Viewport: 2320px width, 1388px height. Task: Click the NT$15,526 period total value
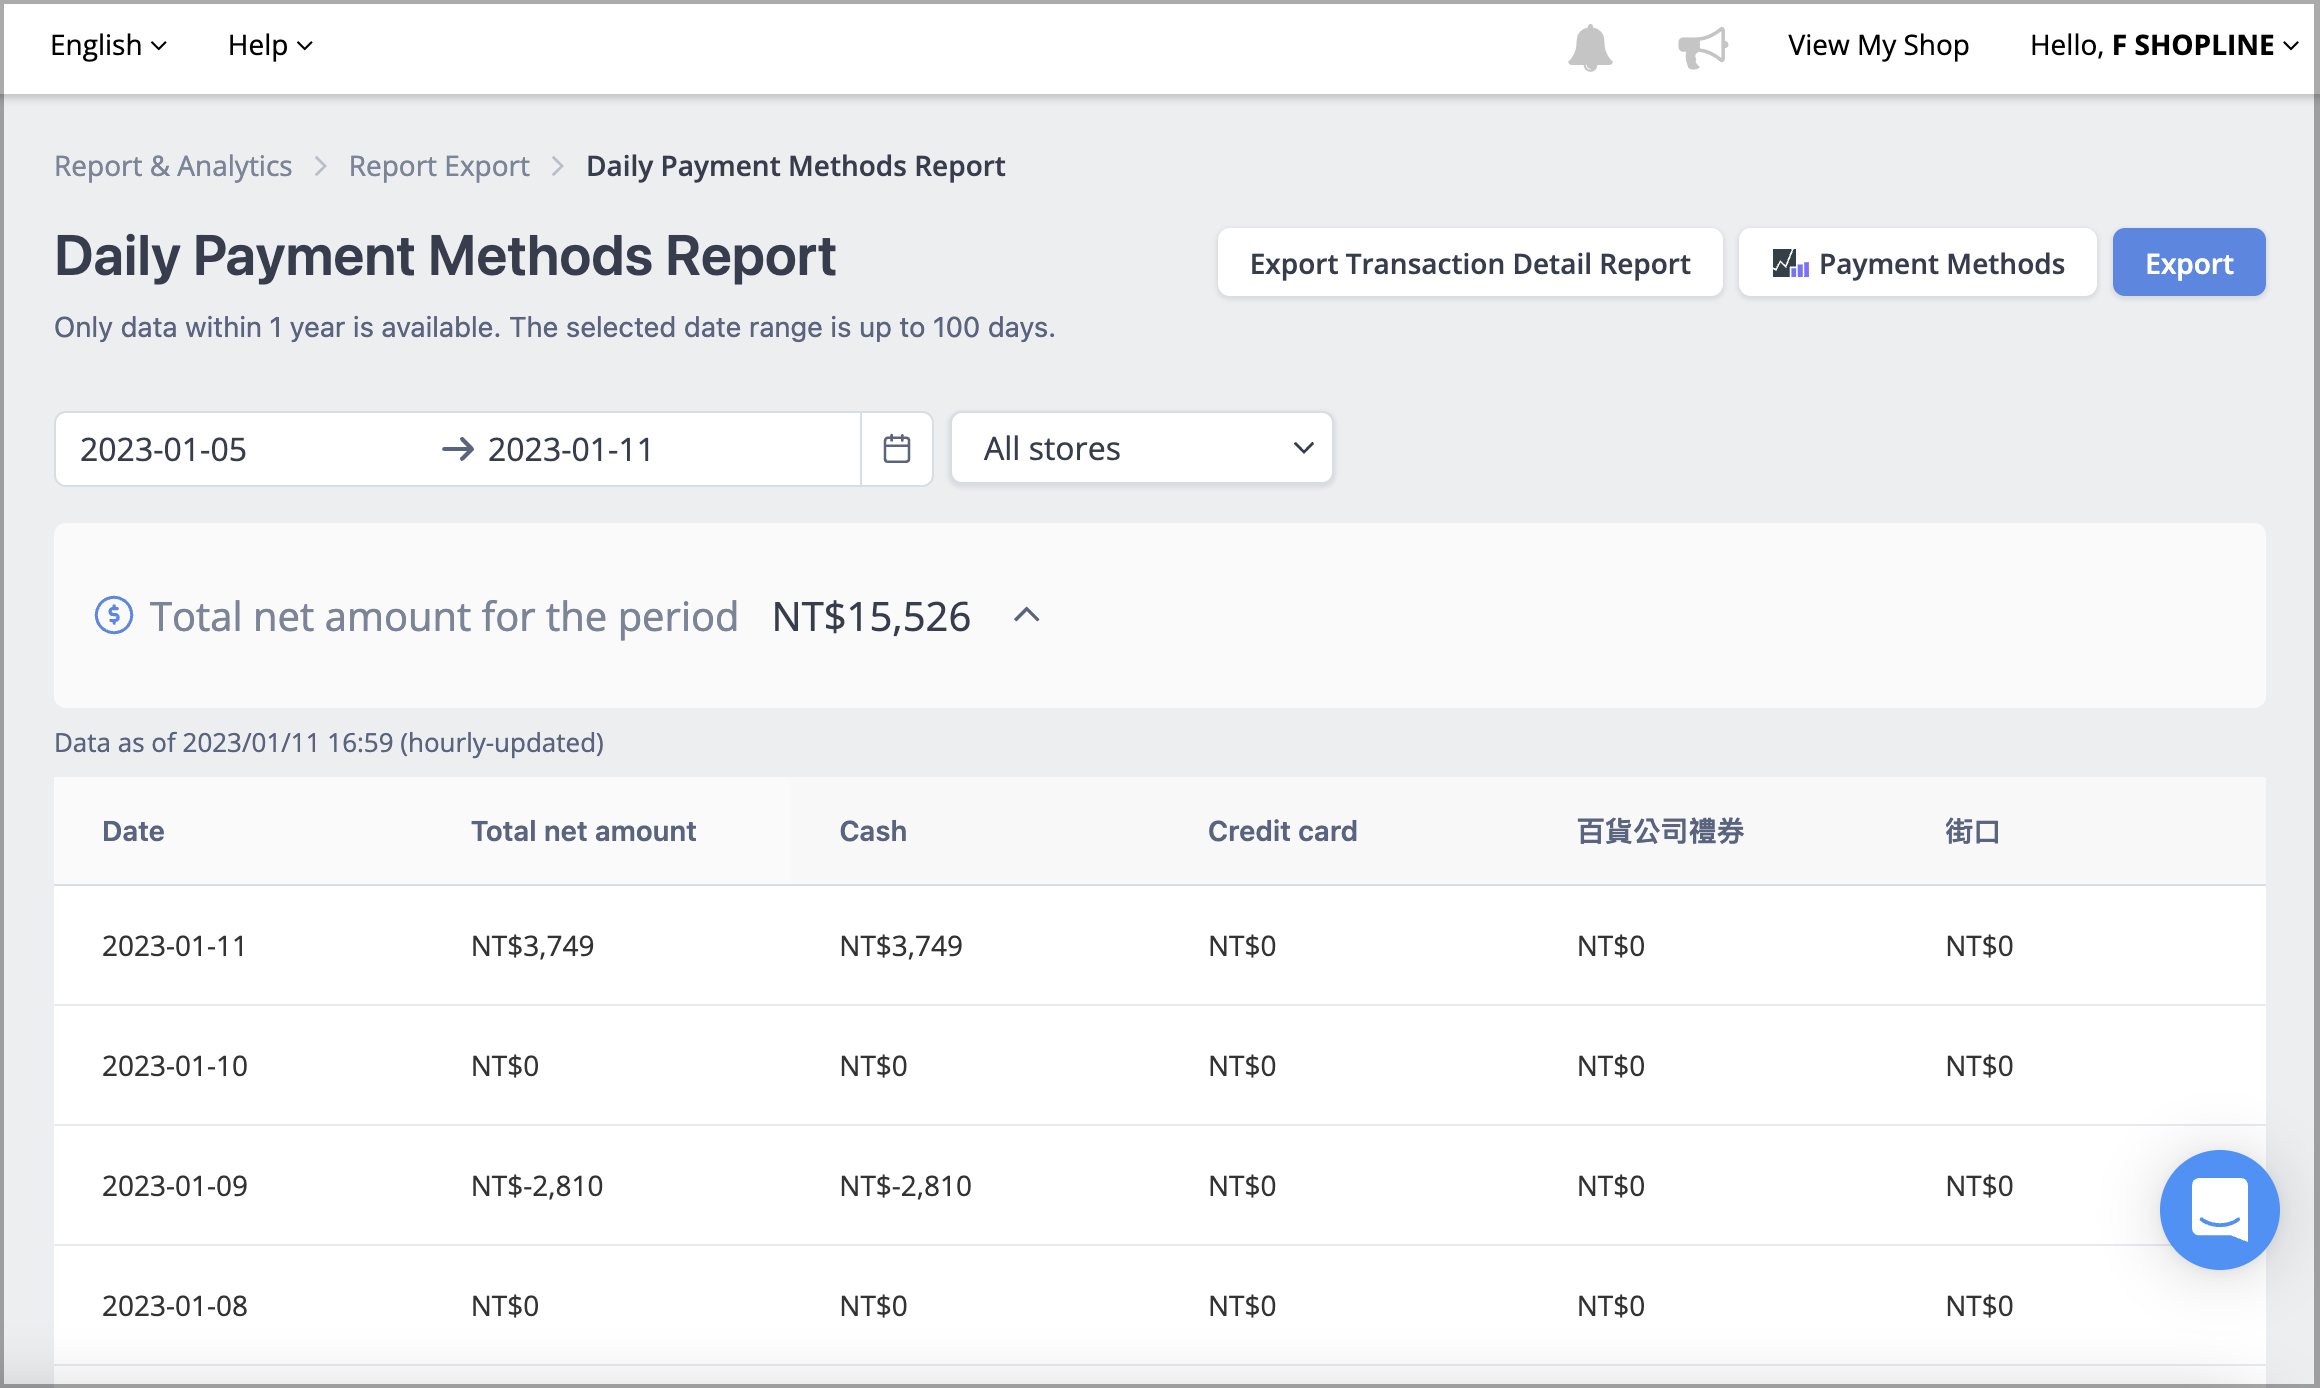click(x=871, y=617)
